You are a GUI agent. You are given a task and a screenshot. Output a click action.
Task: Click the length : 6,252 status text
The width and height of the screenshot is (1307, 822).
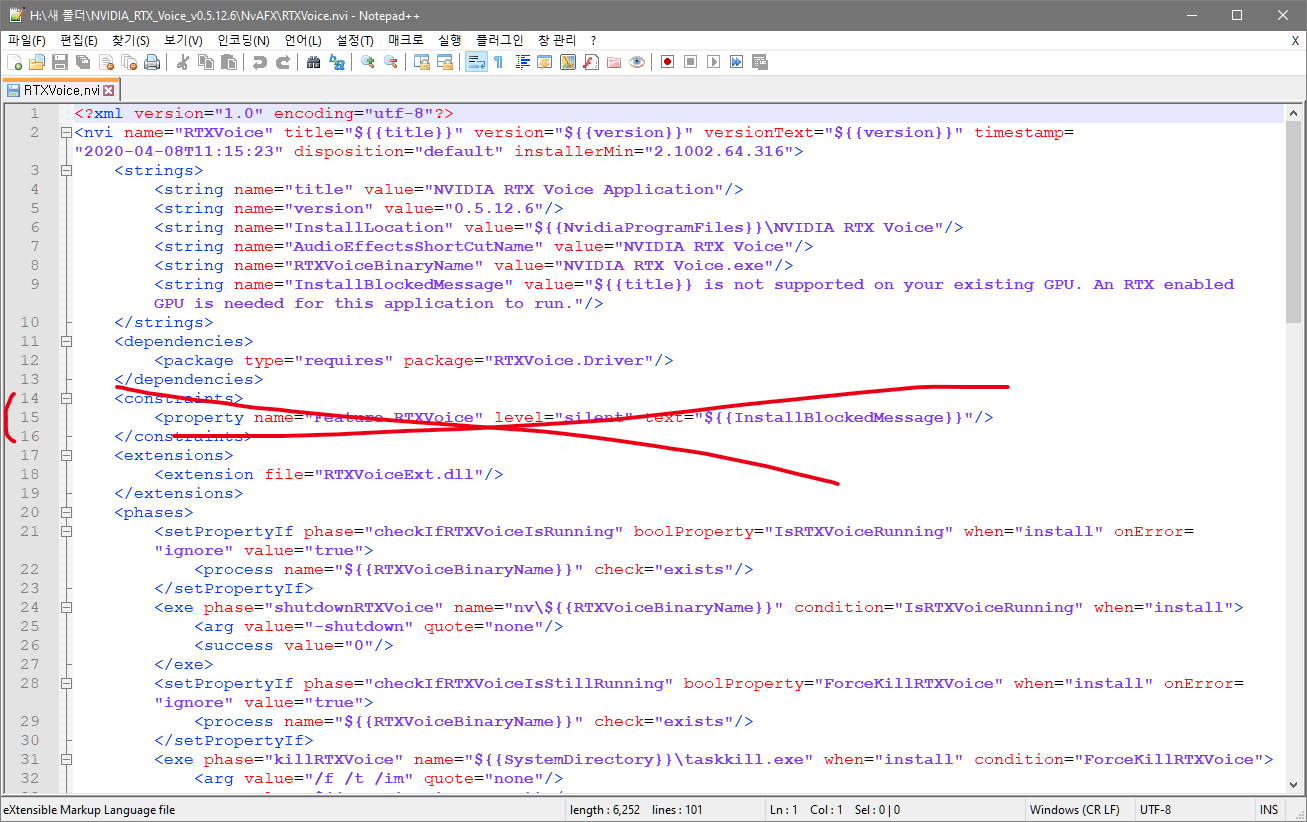(x=605, y=810)
